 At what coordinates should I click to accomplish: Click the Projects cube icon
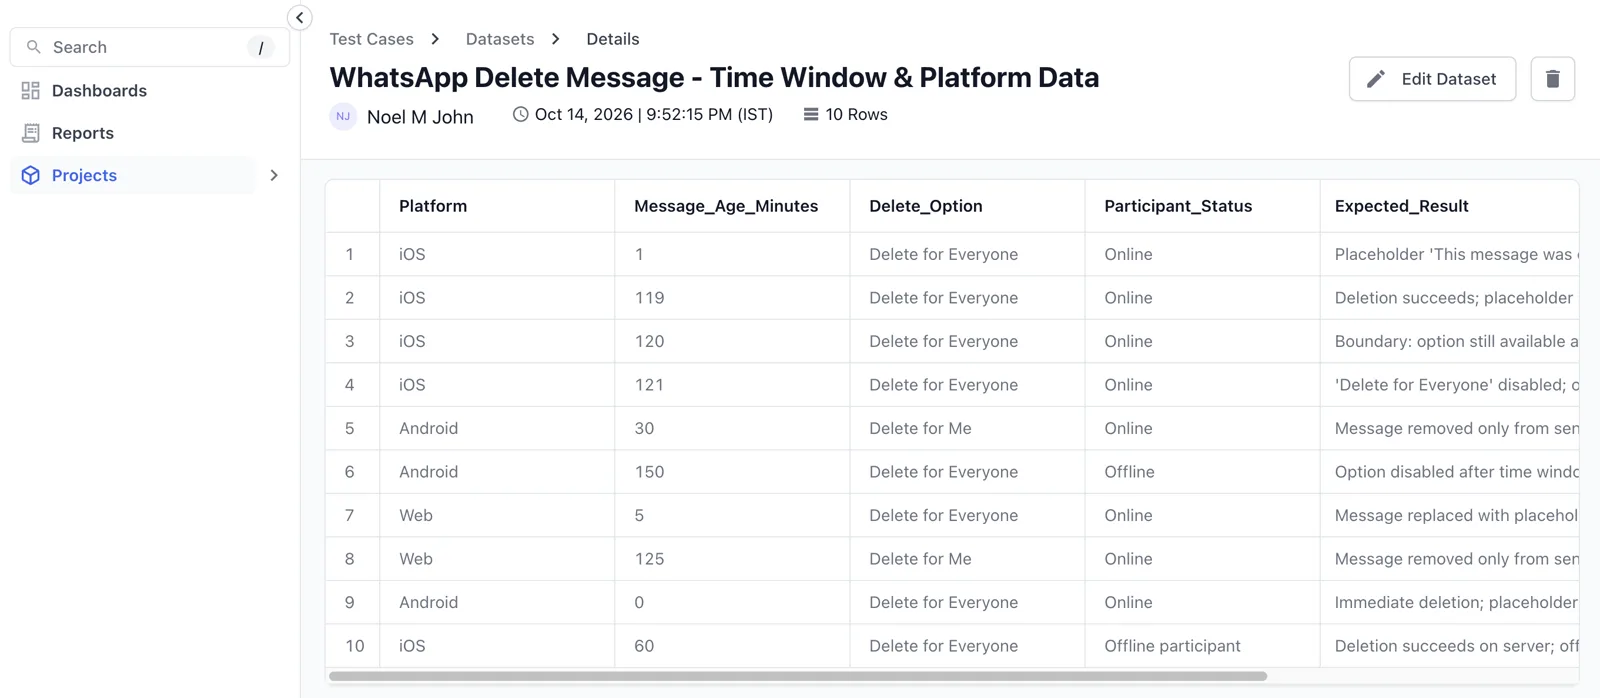[x=31, y=175]
